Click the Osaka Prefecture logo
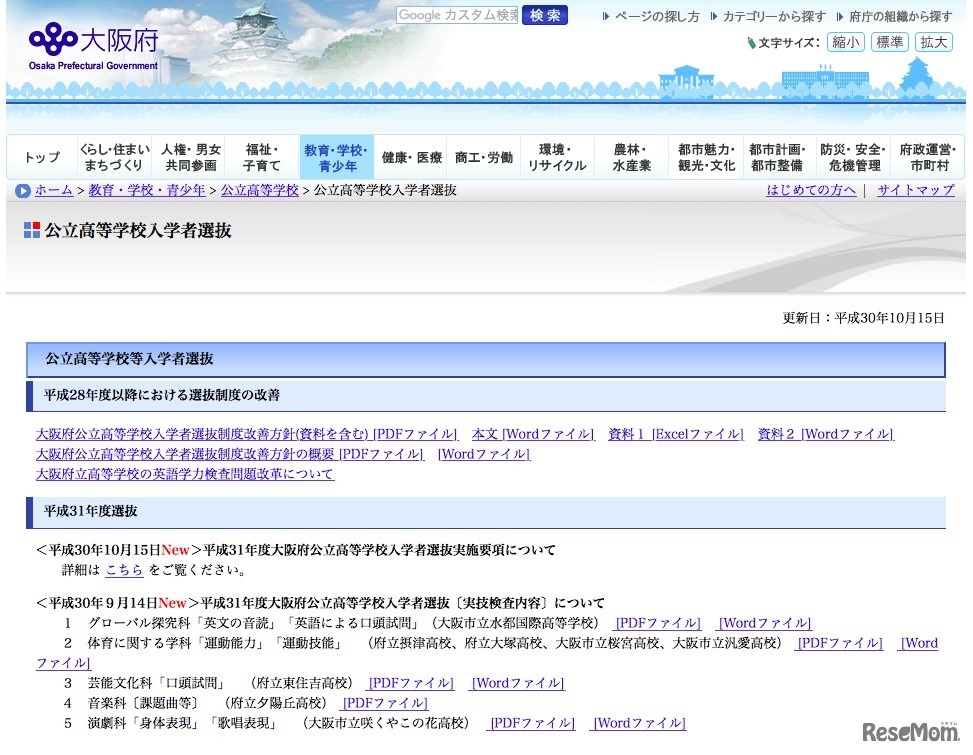The height and width of the screenshot is (755, 973). click(93, 44)
